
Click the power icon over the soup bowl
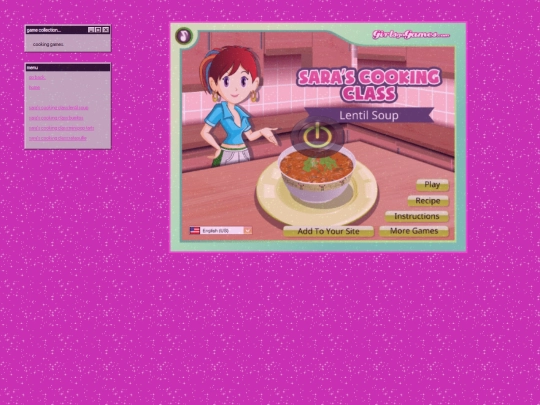coord(317,137)
